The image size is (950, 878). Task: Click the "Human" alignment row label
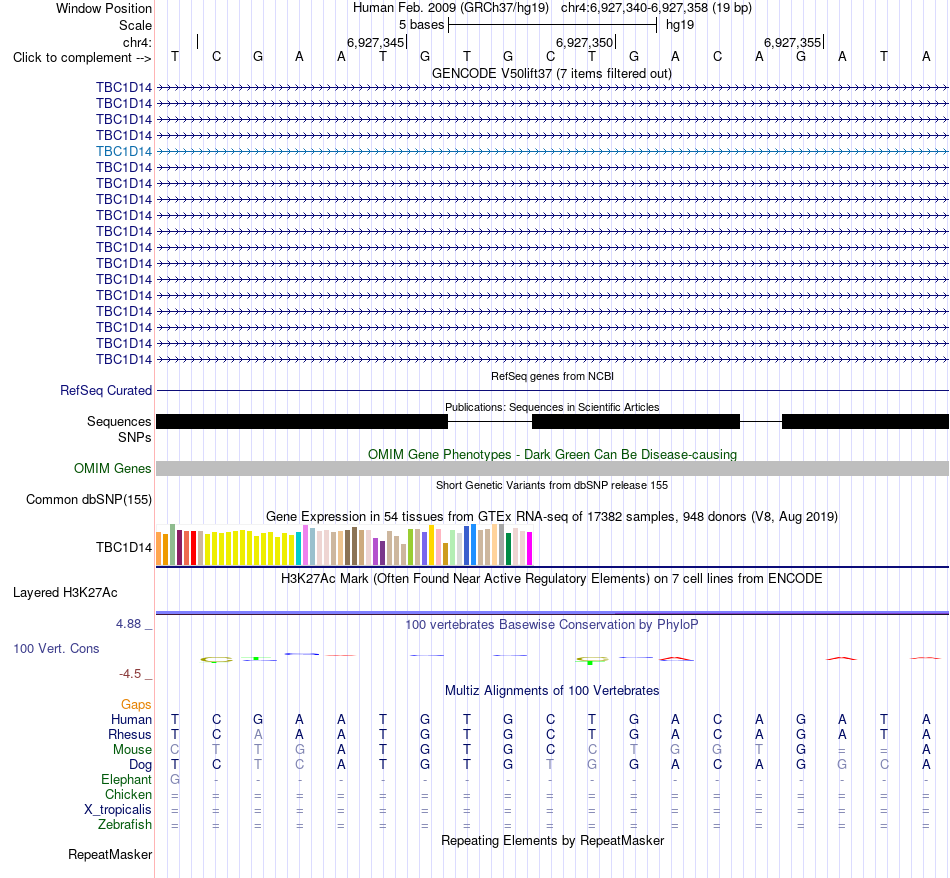pos(131,719)
